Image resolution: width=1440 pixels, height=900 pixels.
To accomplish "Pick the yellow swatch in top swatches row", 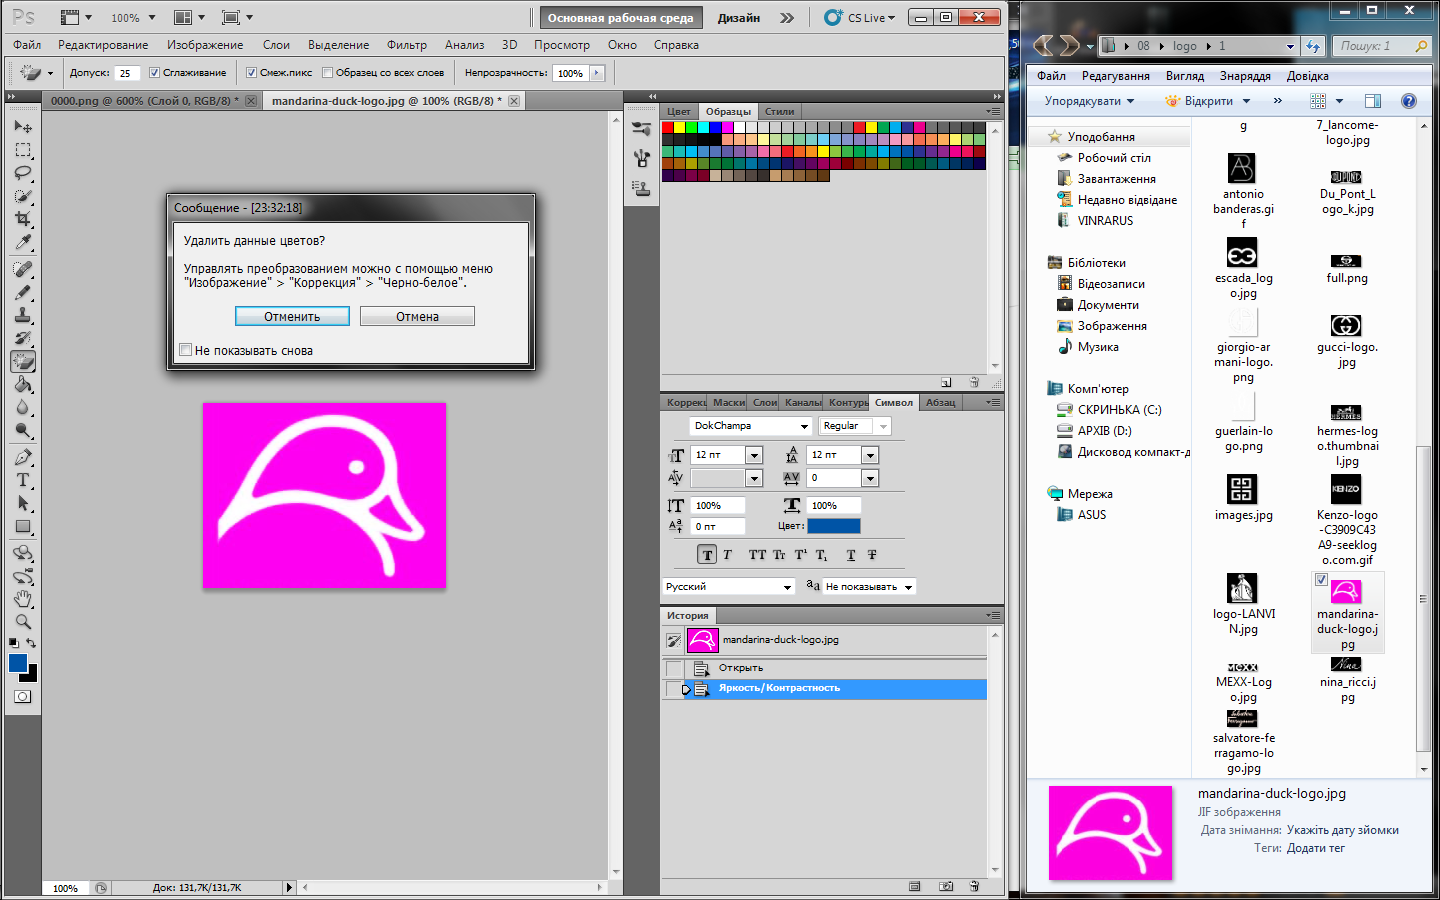I will (x=680, y=127).
